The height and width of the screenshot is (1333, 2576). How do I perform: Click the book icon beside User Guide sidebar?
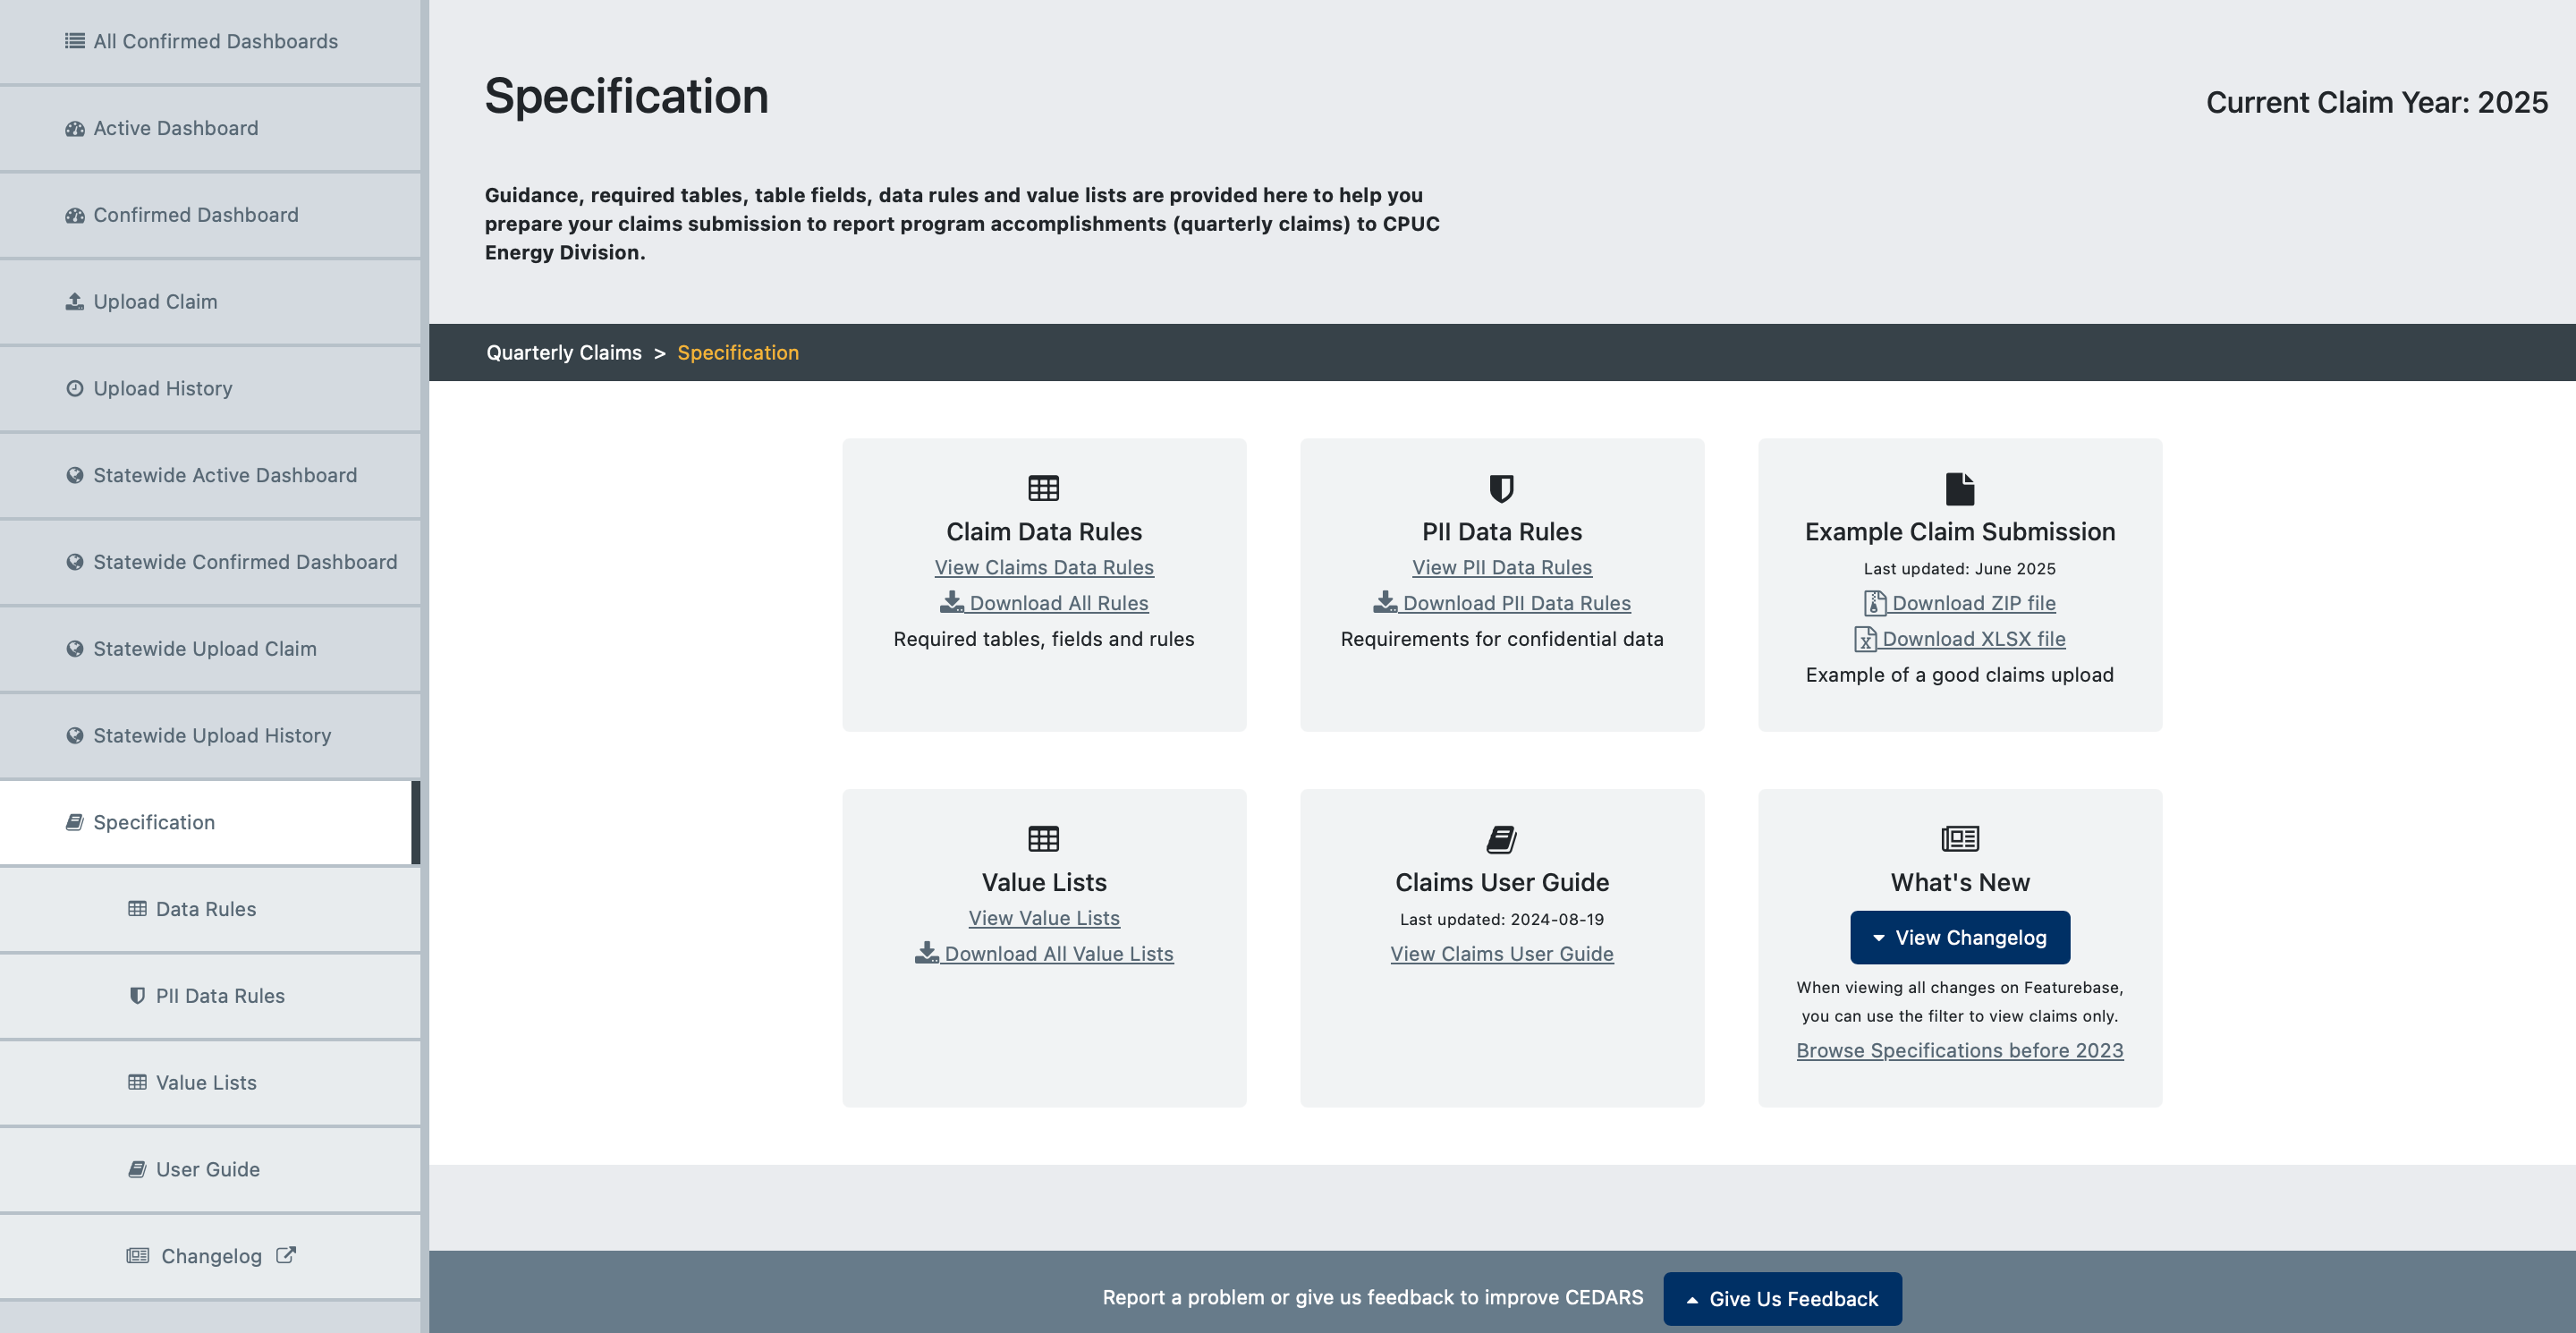(x=137, y=1170)
